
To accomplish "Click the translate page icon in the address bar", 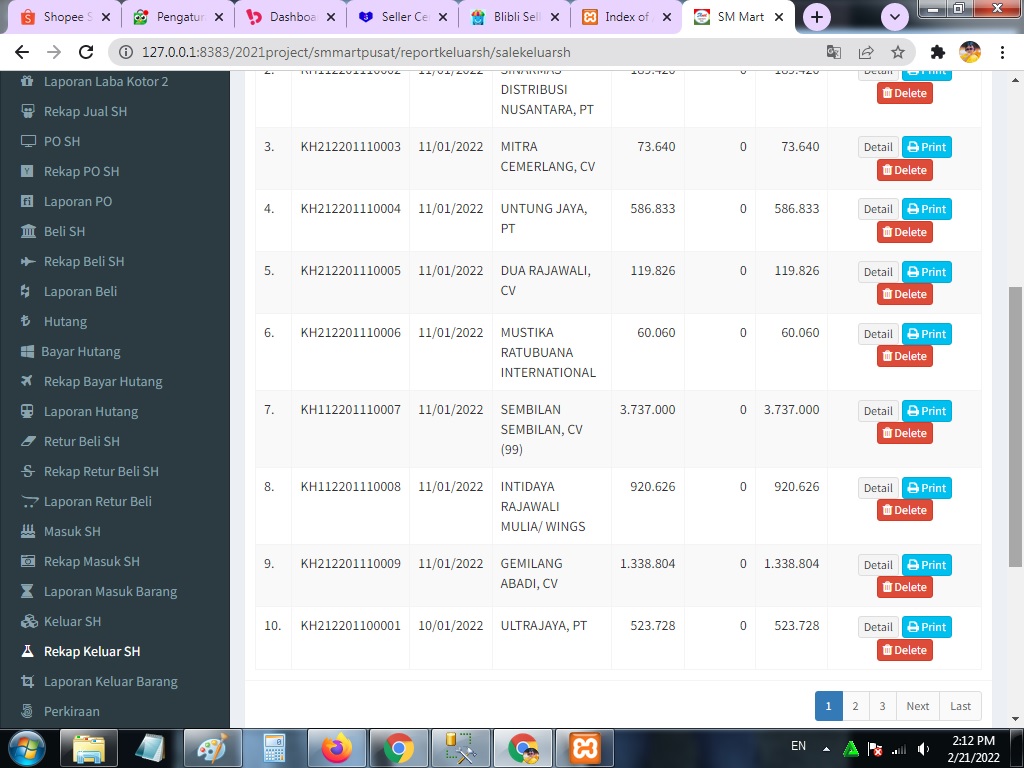I will [833, 52].
